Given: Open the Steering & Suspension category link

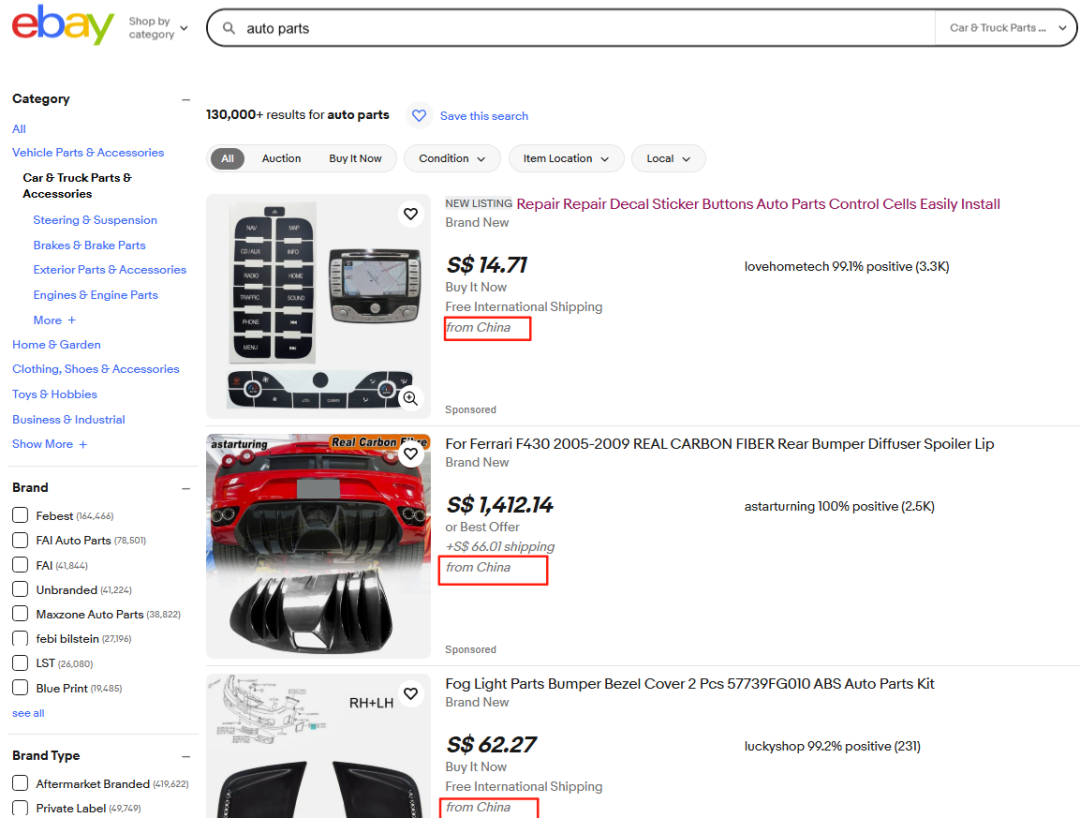Looking at the screenshot, I should (x=95, y=220).
